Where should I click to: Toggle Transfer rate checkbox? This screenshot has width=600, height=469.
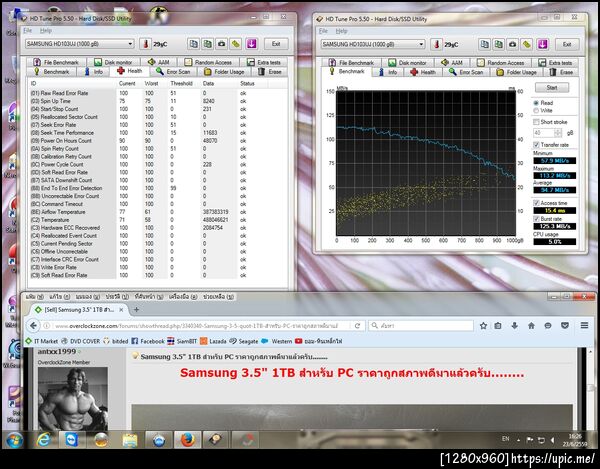tap(536, 145)
